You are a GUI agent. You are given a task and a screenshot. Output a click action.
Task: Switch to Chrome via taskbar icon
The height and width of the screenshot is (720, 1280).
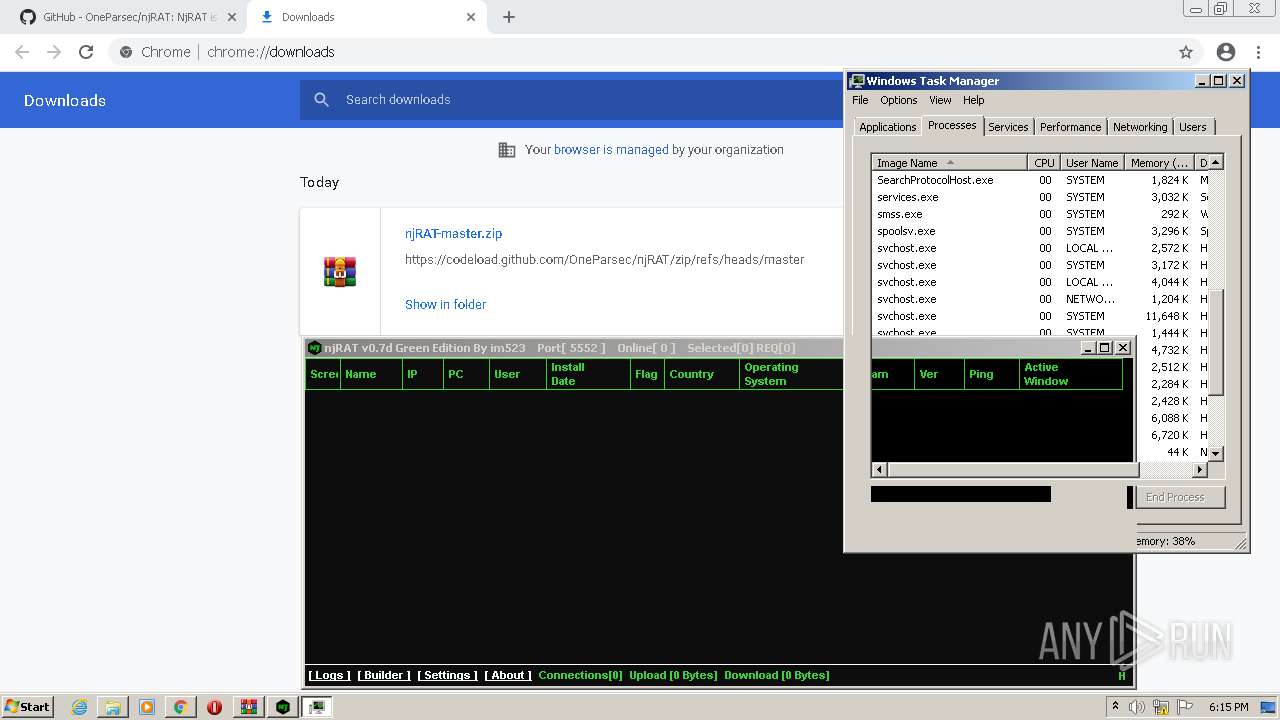pos(180,707)
